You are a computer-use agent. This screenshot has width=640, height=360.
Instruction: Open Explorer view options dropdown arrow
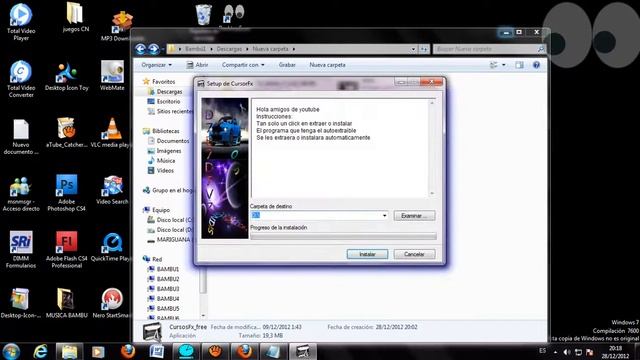coord(503,65)
